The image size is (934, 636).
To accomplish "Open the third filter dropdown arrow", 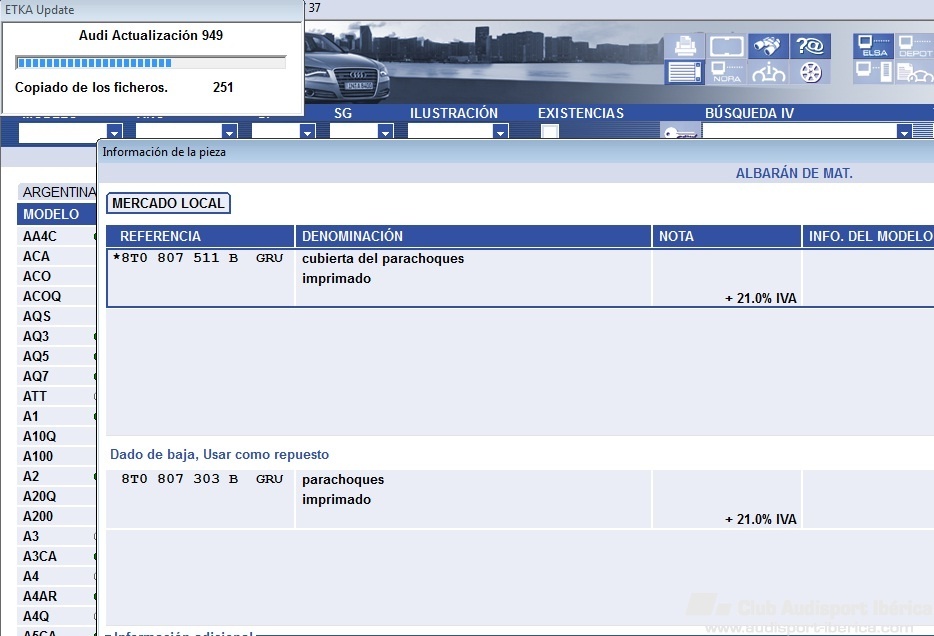I will tap(307, 131).
